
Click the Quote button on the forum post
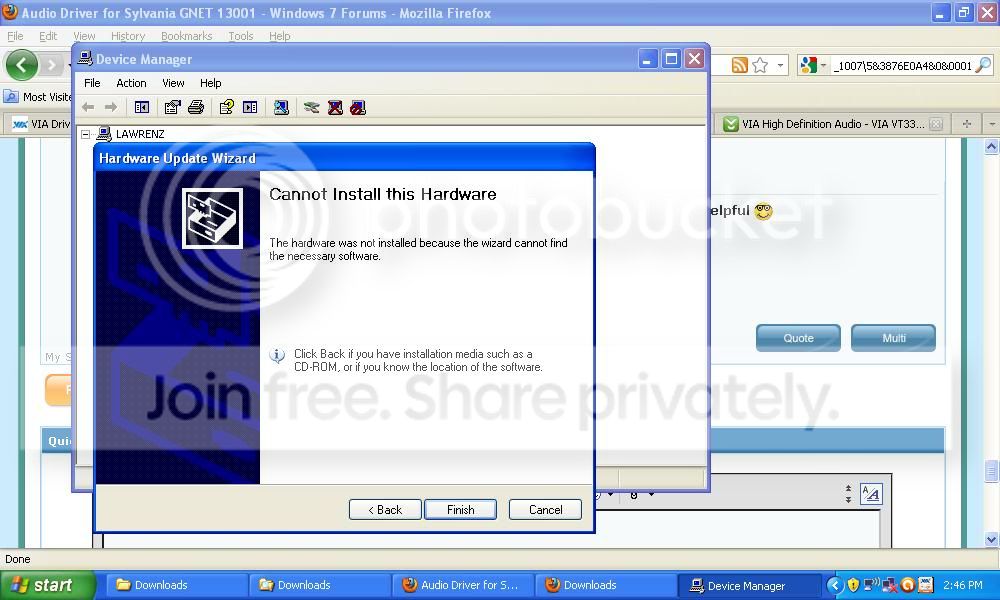pos(798,338)
